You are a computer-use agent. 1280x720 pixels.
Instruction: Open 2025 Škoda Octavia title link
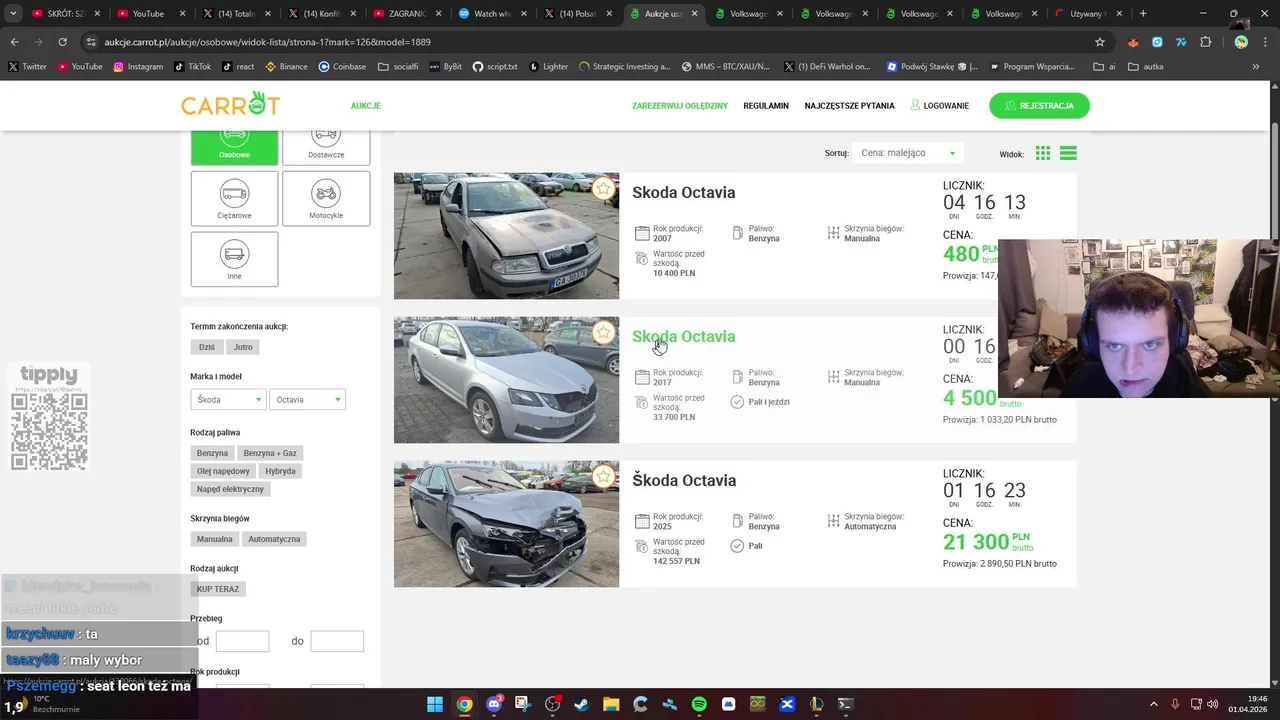point(684,480)
